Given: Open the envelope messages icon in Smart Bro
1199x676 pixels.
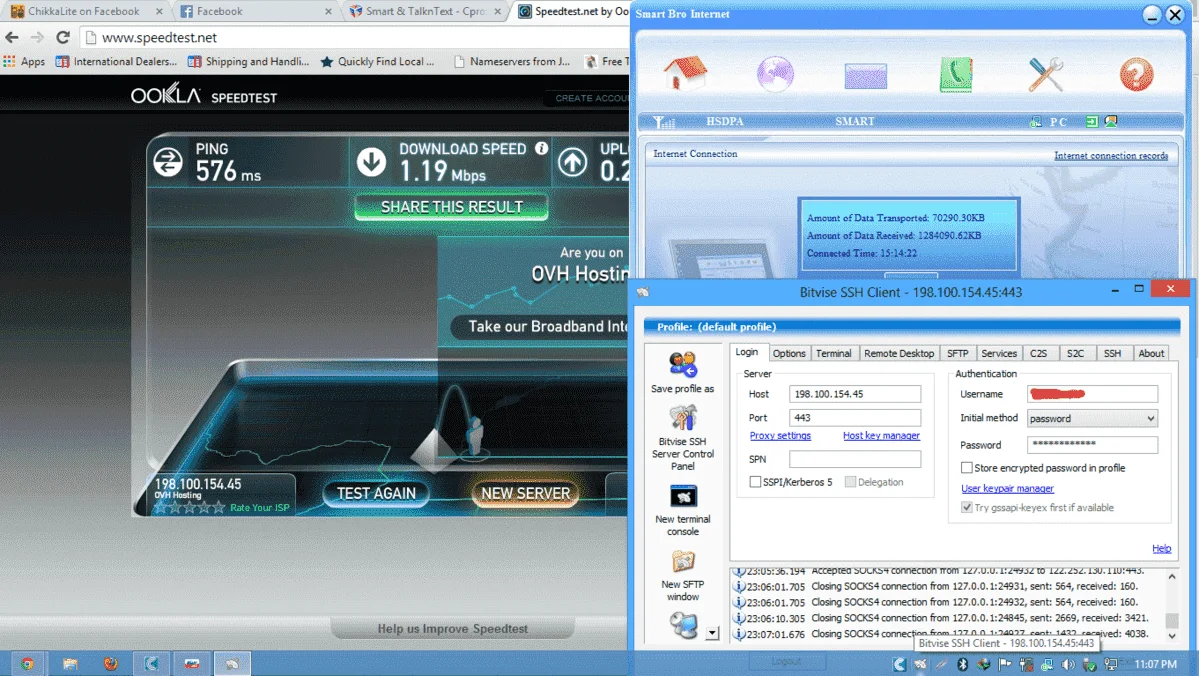Looking at the screenshot, I should pyautogui.click(x=866, y=76).
